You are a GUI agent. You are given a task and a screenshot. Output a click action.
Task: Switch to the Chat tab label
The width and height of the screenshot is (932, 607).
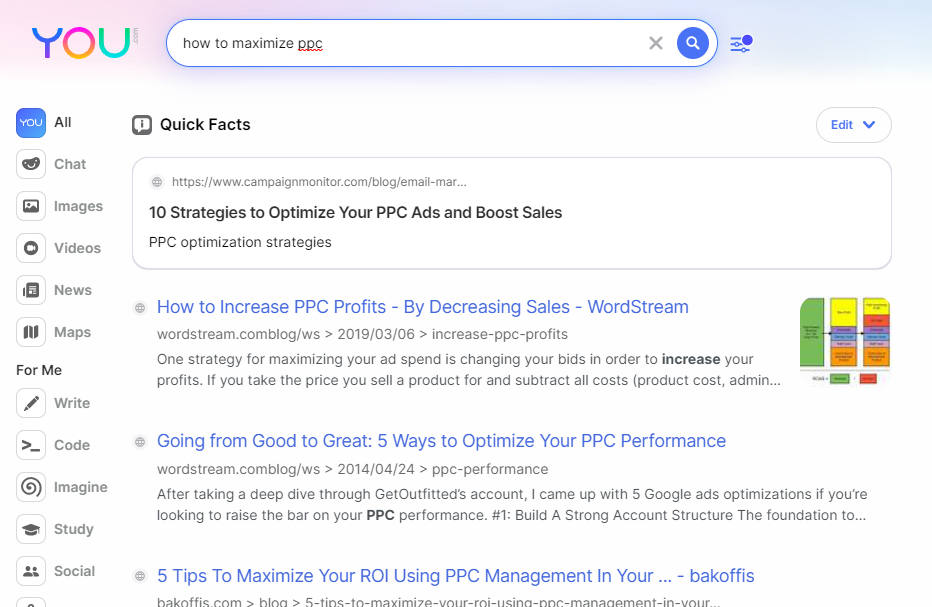tap(70, 164)
